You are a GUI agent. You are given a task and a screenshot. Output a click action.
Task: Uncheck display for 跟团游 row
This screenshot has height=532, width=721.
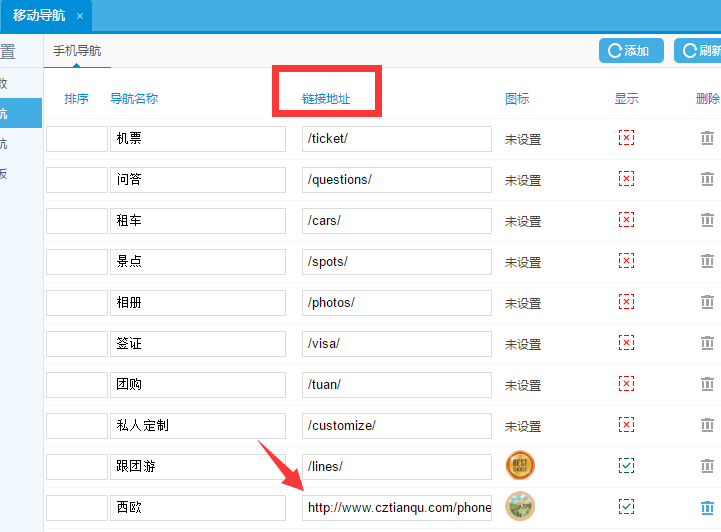pos(626,466)
